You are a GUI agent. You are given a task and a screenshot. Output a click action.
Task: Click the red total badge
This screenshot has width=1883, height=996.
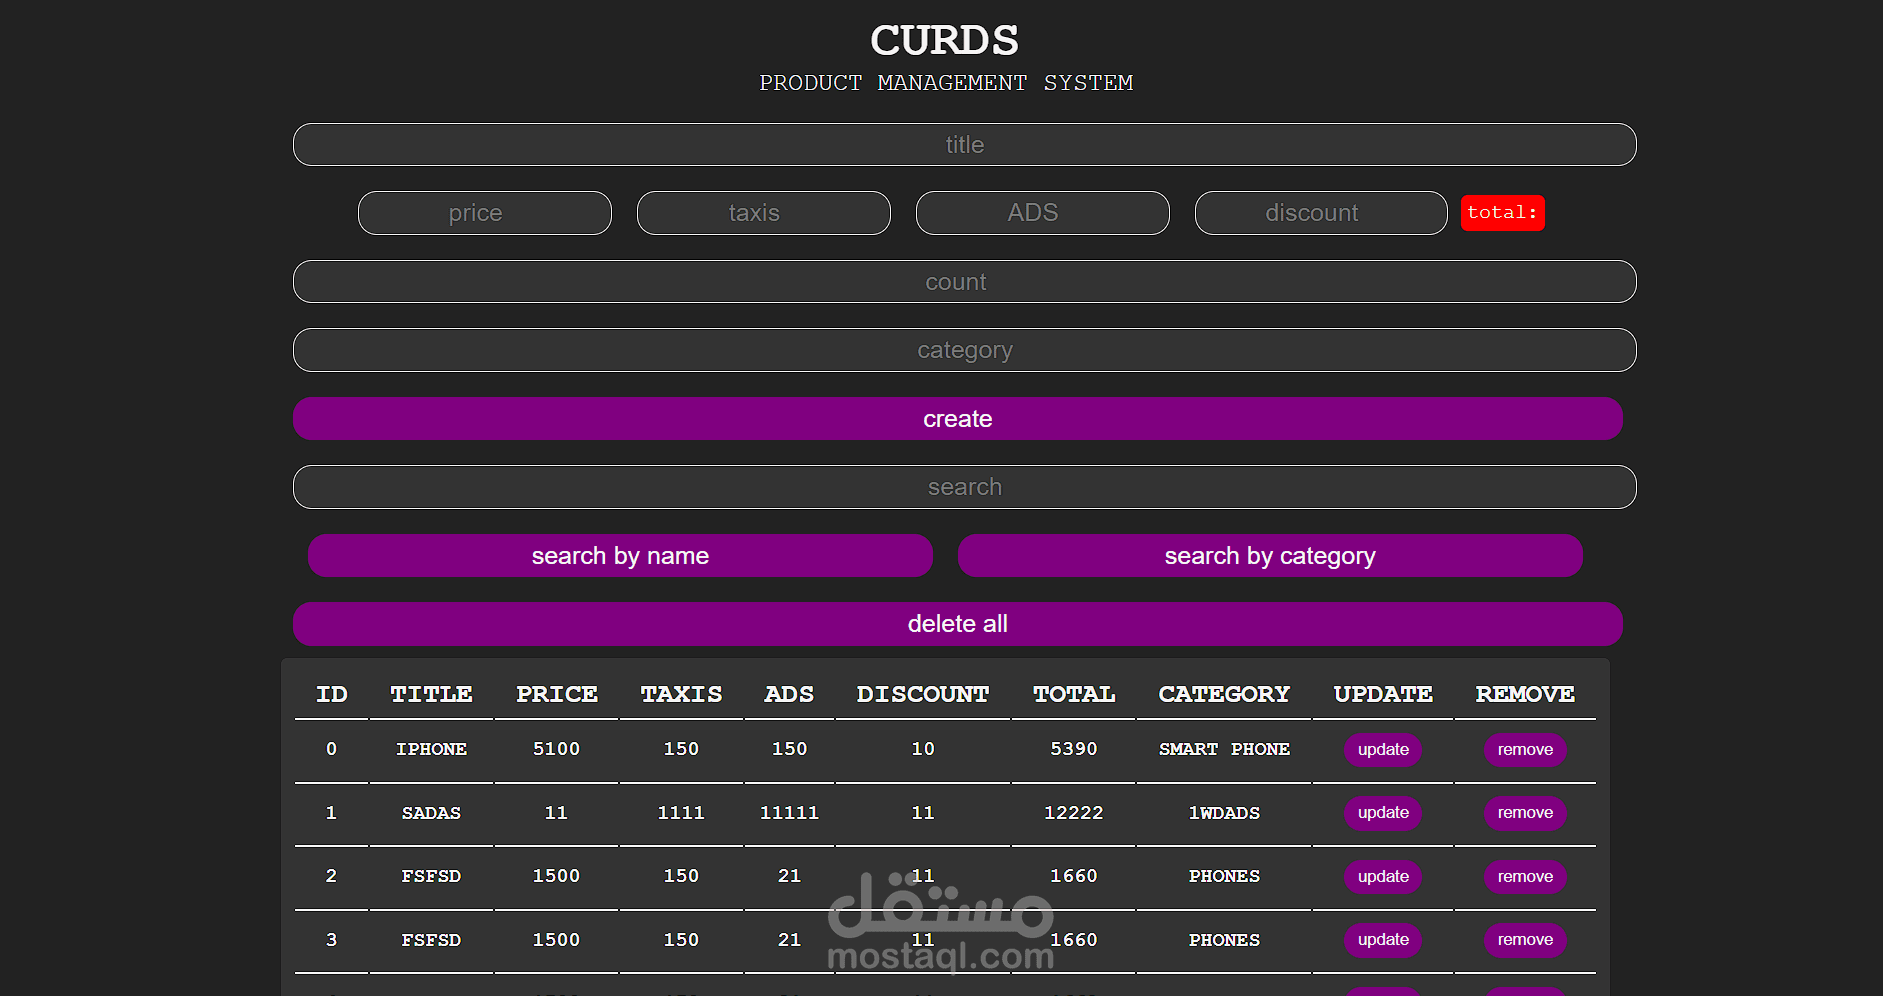click(x=1502, y=212)
